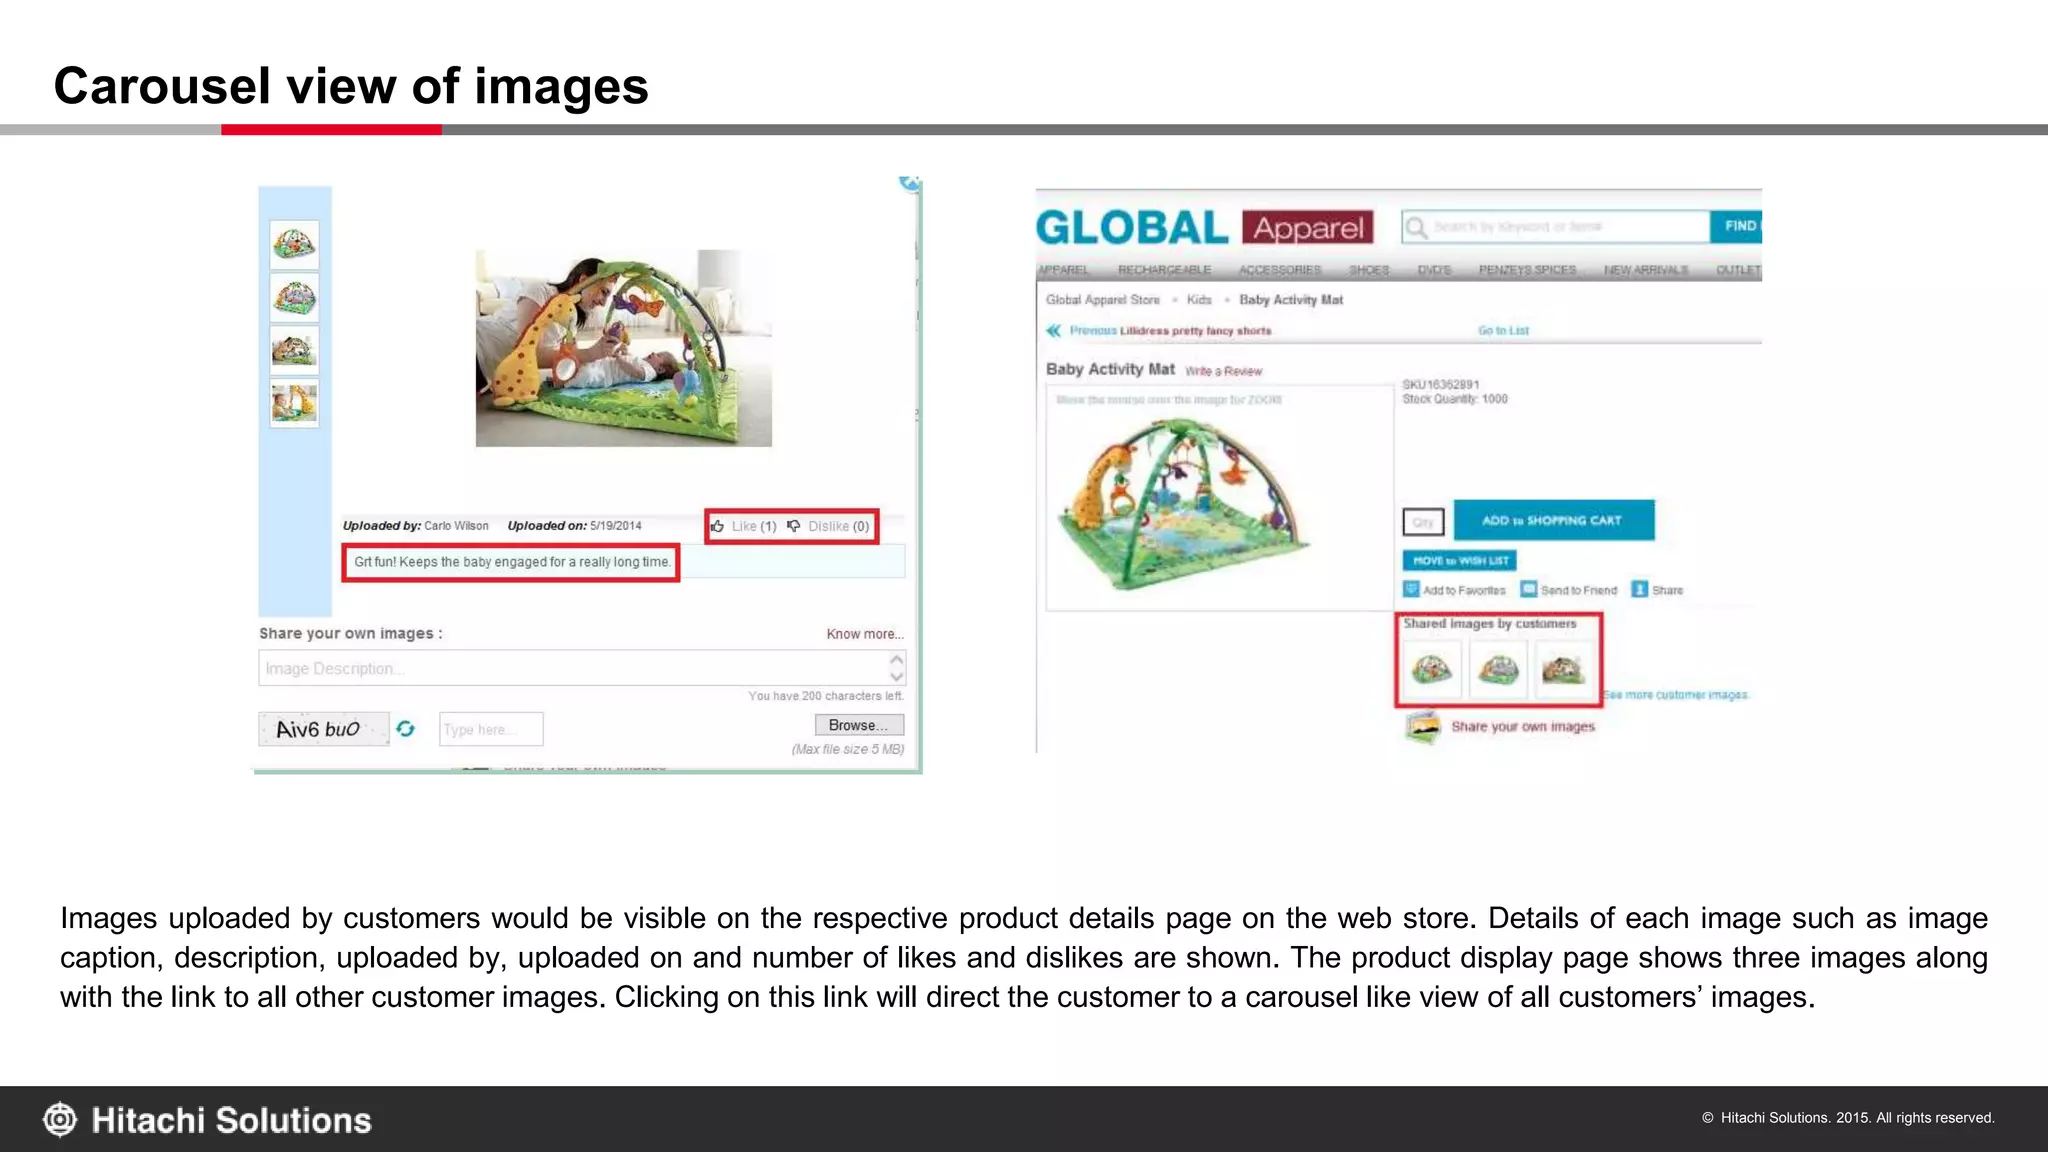Click the comment text Grt fun! Keeps the baby engaged
The width and height of the screenshot is (2048, 1152).
512,562
